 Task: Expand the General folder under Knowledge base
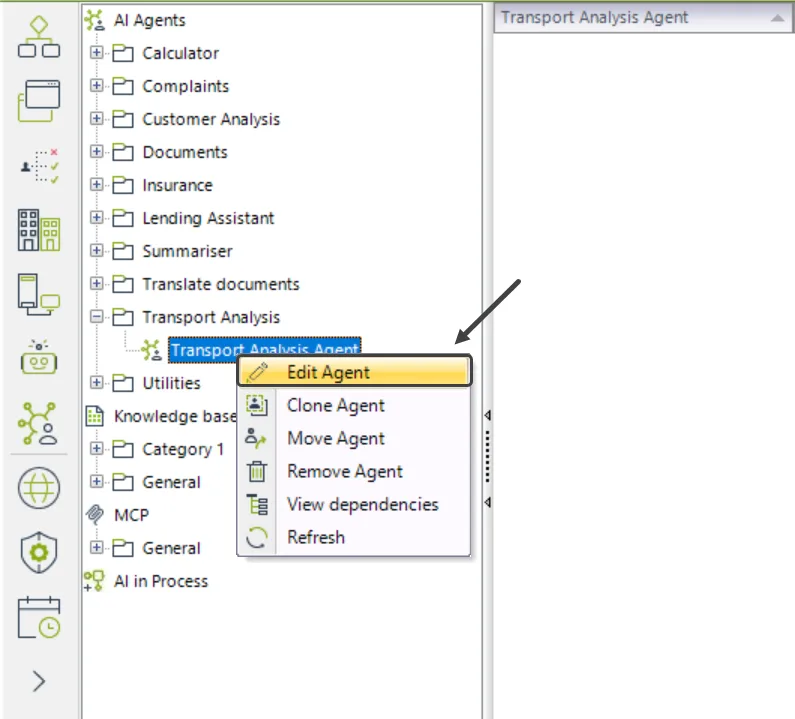pos(96,482)
